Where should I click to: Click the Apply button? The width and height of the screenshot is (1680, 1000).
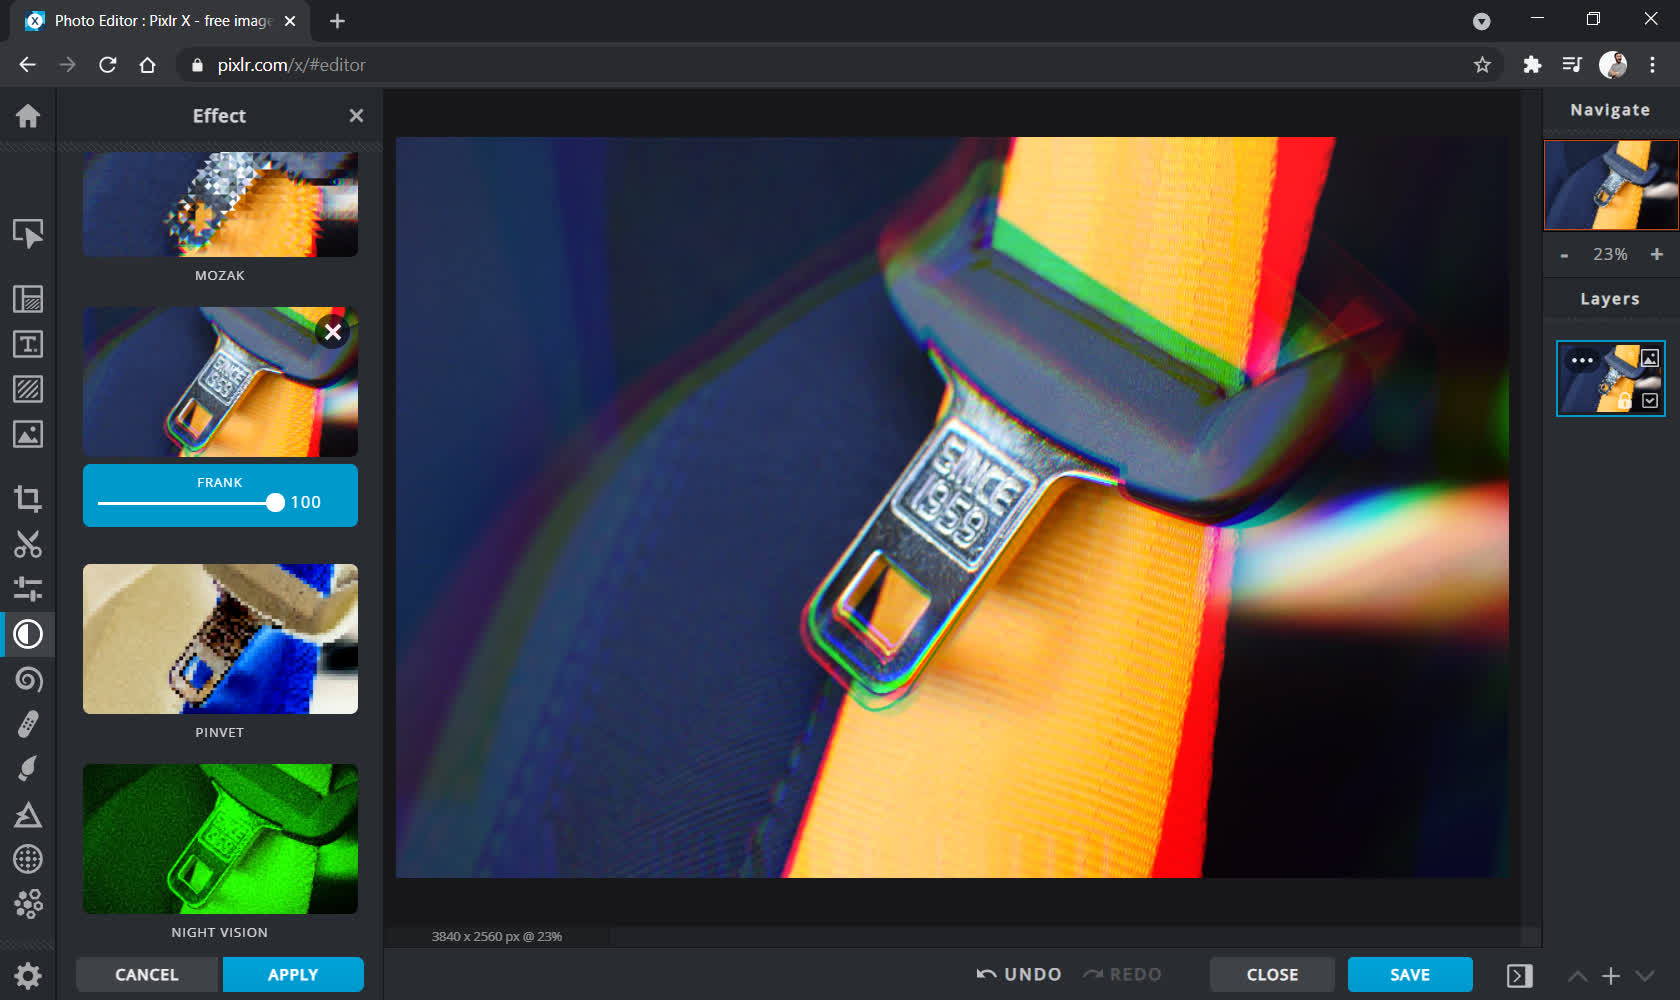point(293,975)
